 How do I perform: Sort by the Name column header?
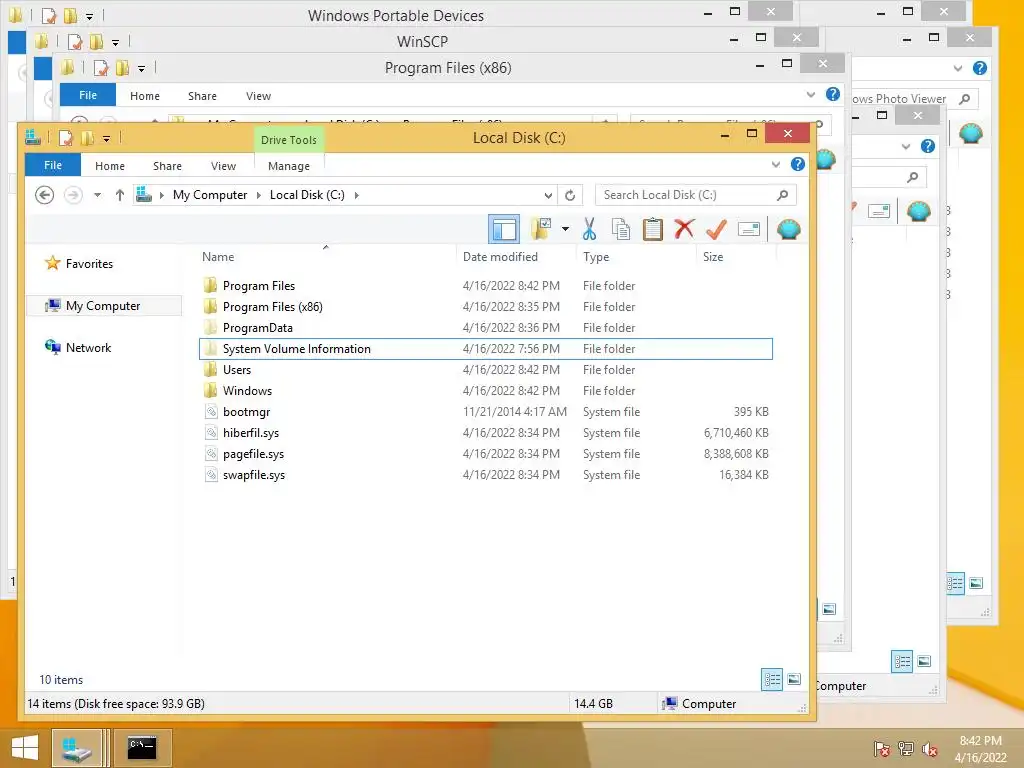click(327, 257)
